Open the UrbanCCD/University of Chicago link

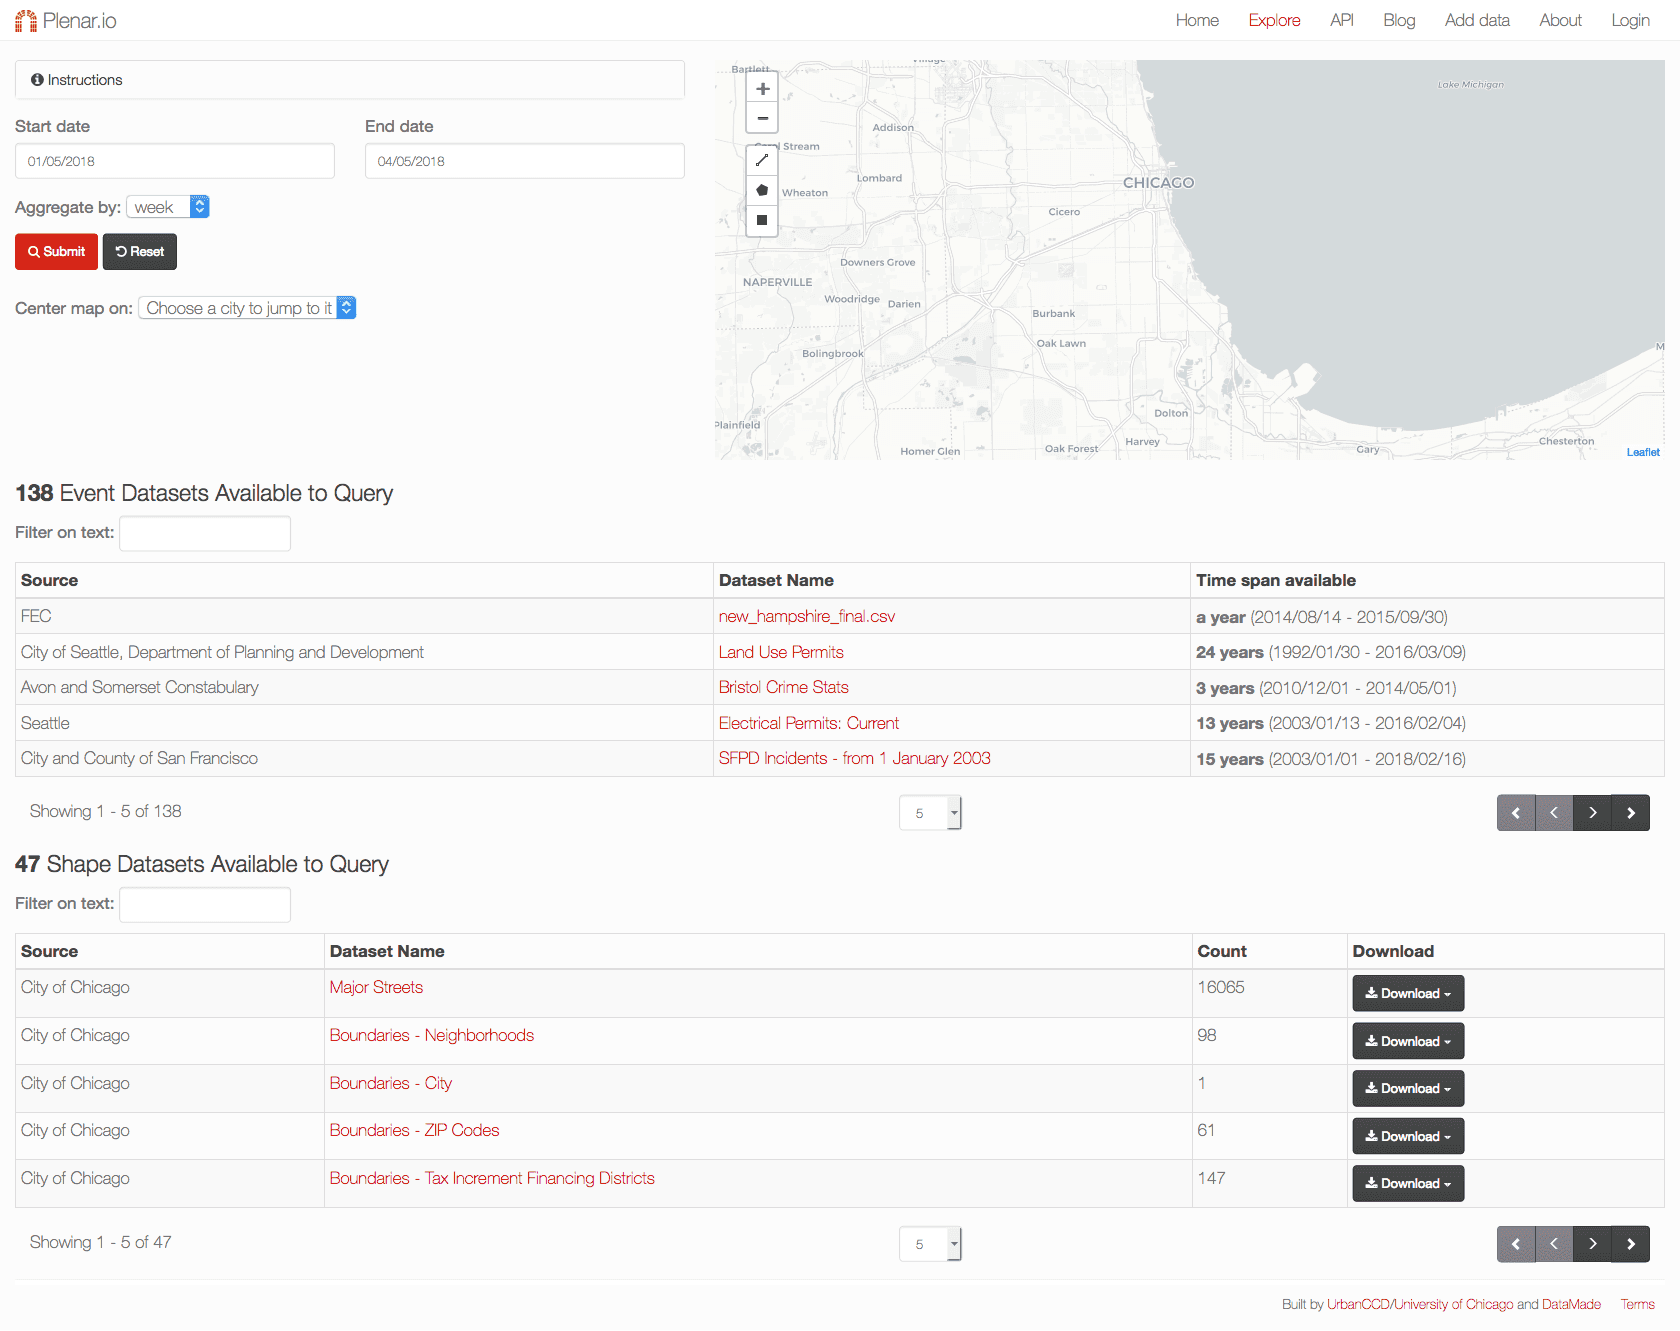coord(1420,1305)
